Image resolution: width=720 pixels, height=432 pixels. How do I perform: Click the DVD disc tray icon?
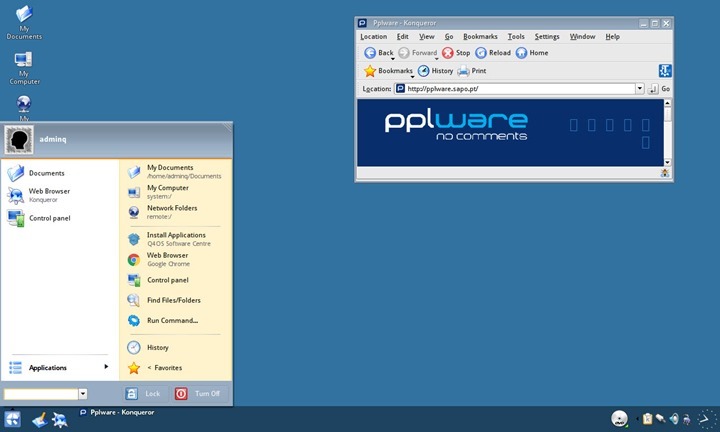point(619,418)
